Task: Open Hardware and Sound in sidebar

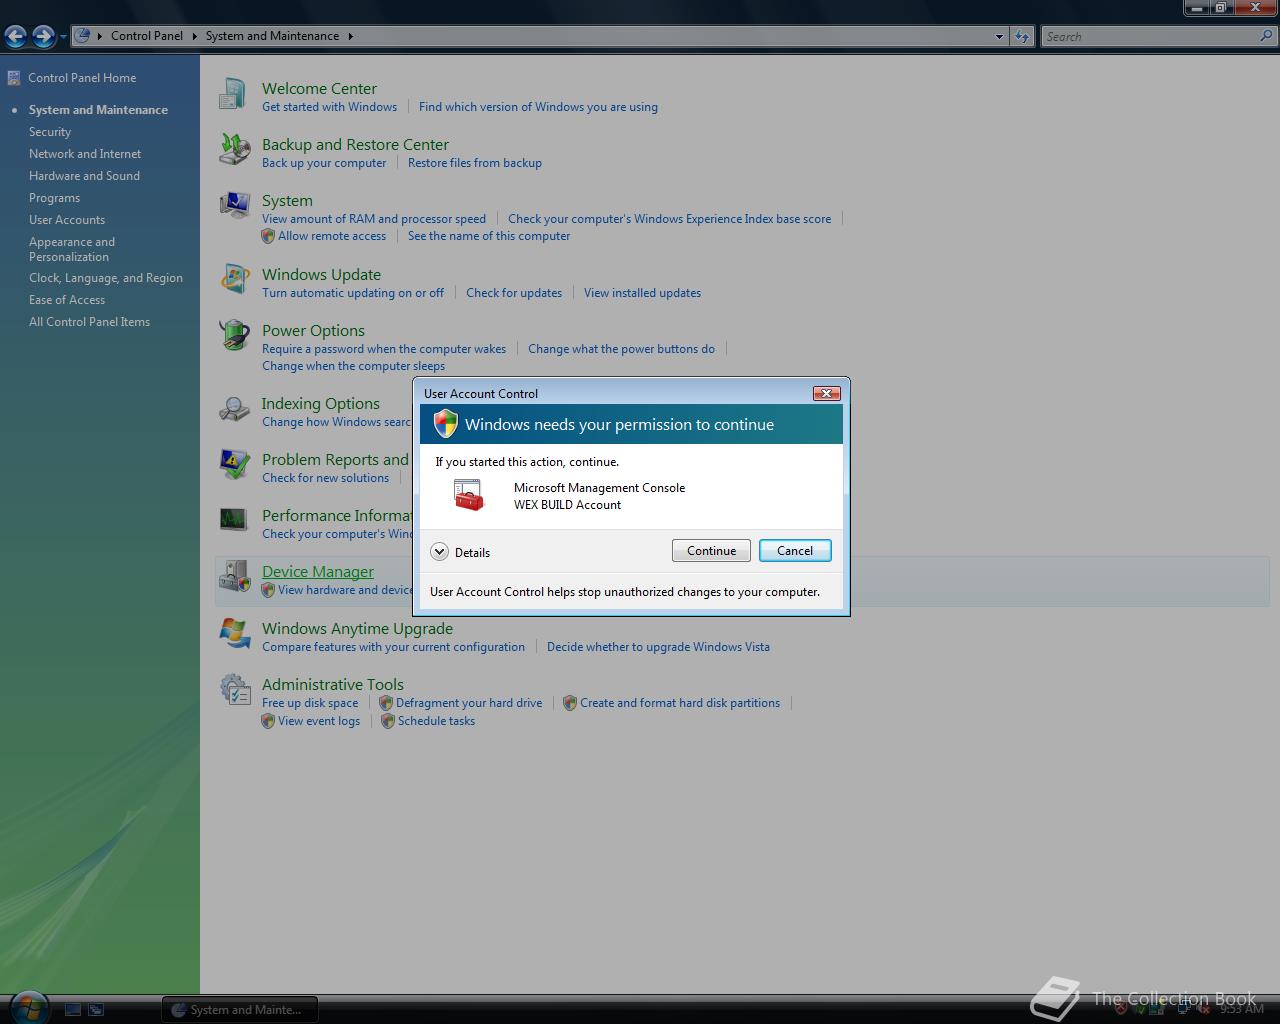Action: coord(84,176)
